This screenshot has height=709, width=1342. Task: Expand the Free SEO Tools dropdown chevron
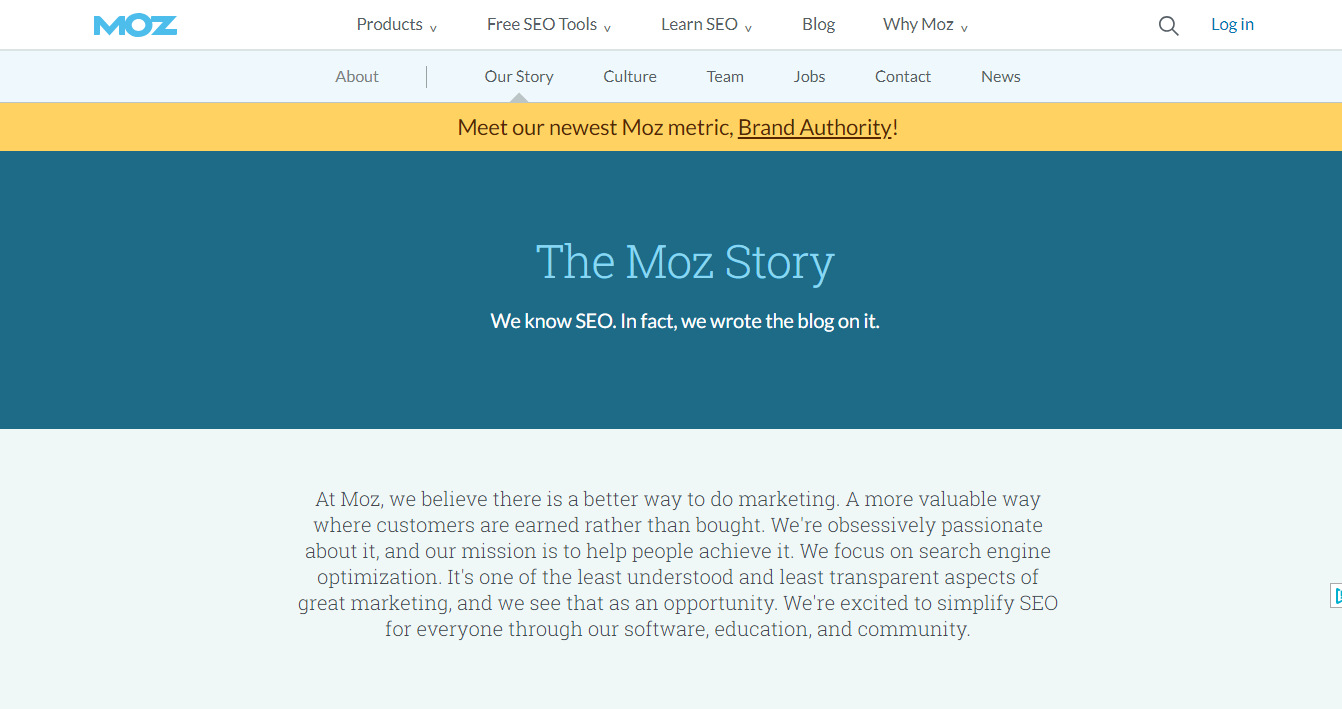click(608, 28)
